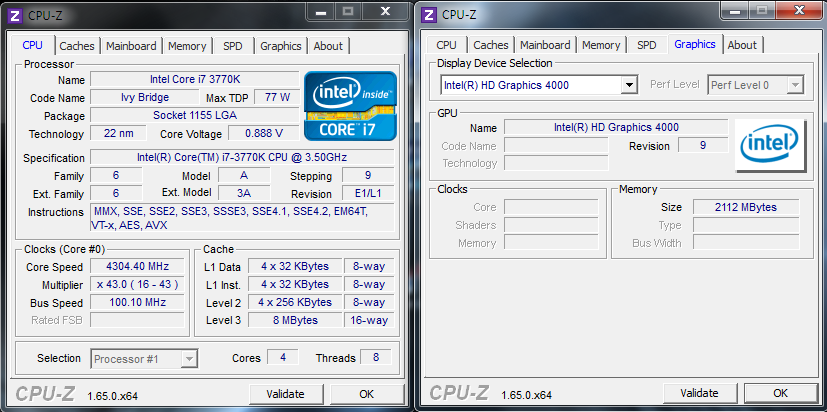Open Caches tab in left window
827x412 pixels.
pos(77,46)
